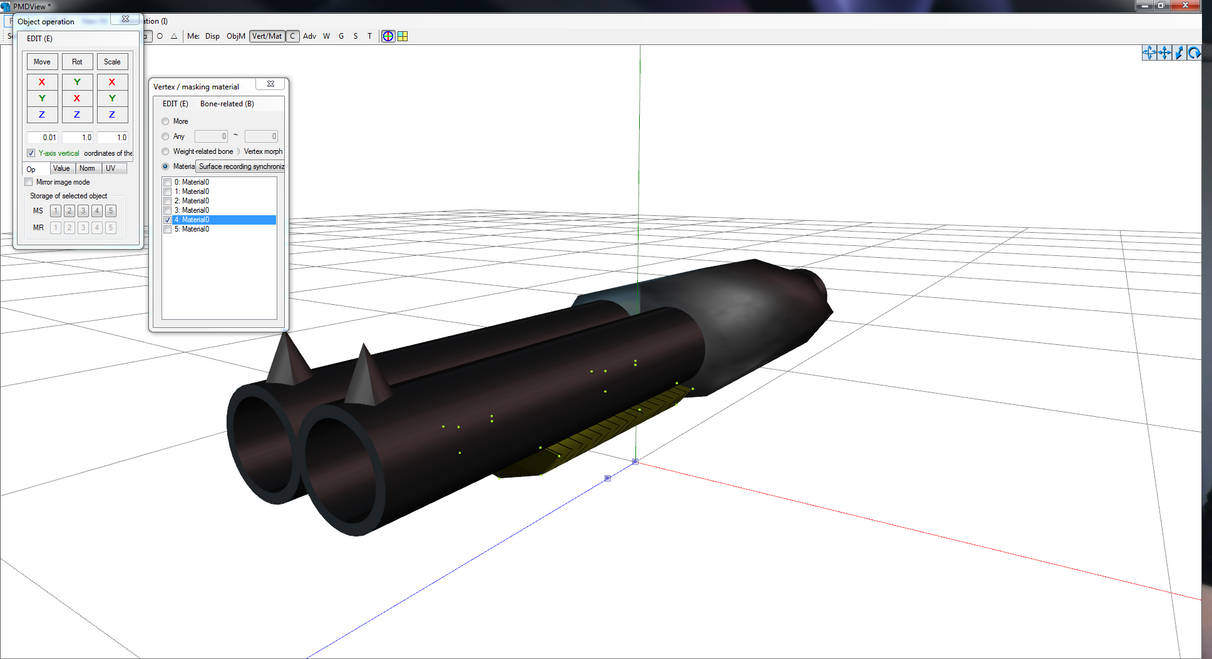Open the Bone-related (B) menu
This screenshot has width=1212, height=659.
pyautogui.click(x=227, y=104)
